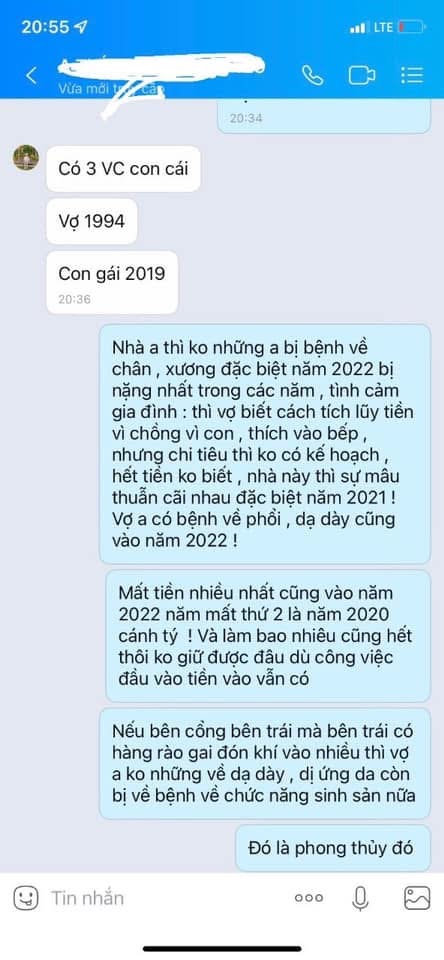Tap message starting 'Mất tiền nhiều nhất'
This screenshot has width=444, height=960.
268,636
